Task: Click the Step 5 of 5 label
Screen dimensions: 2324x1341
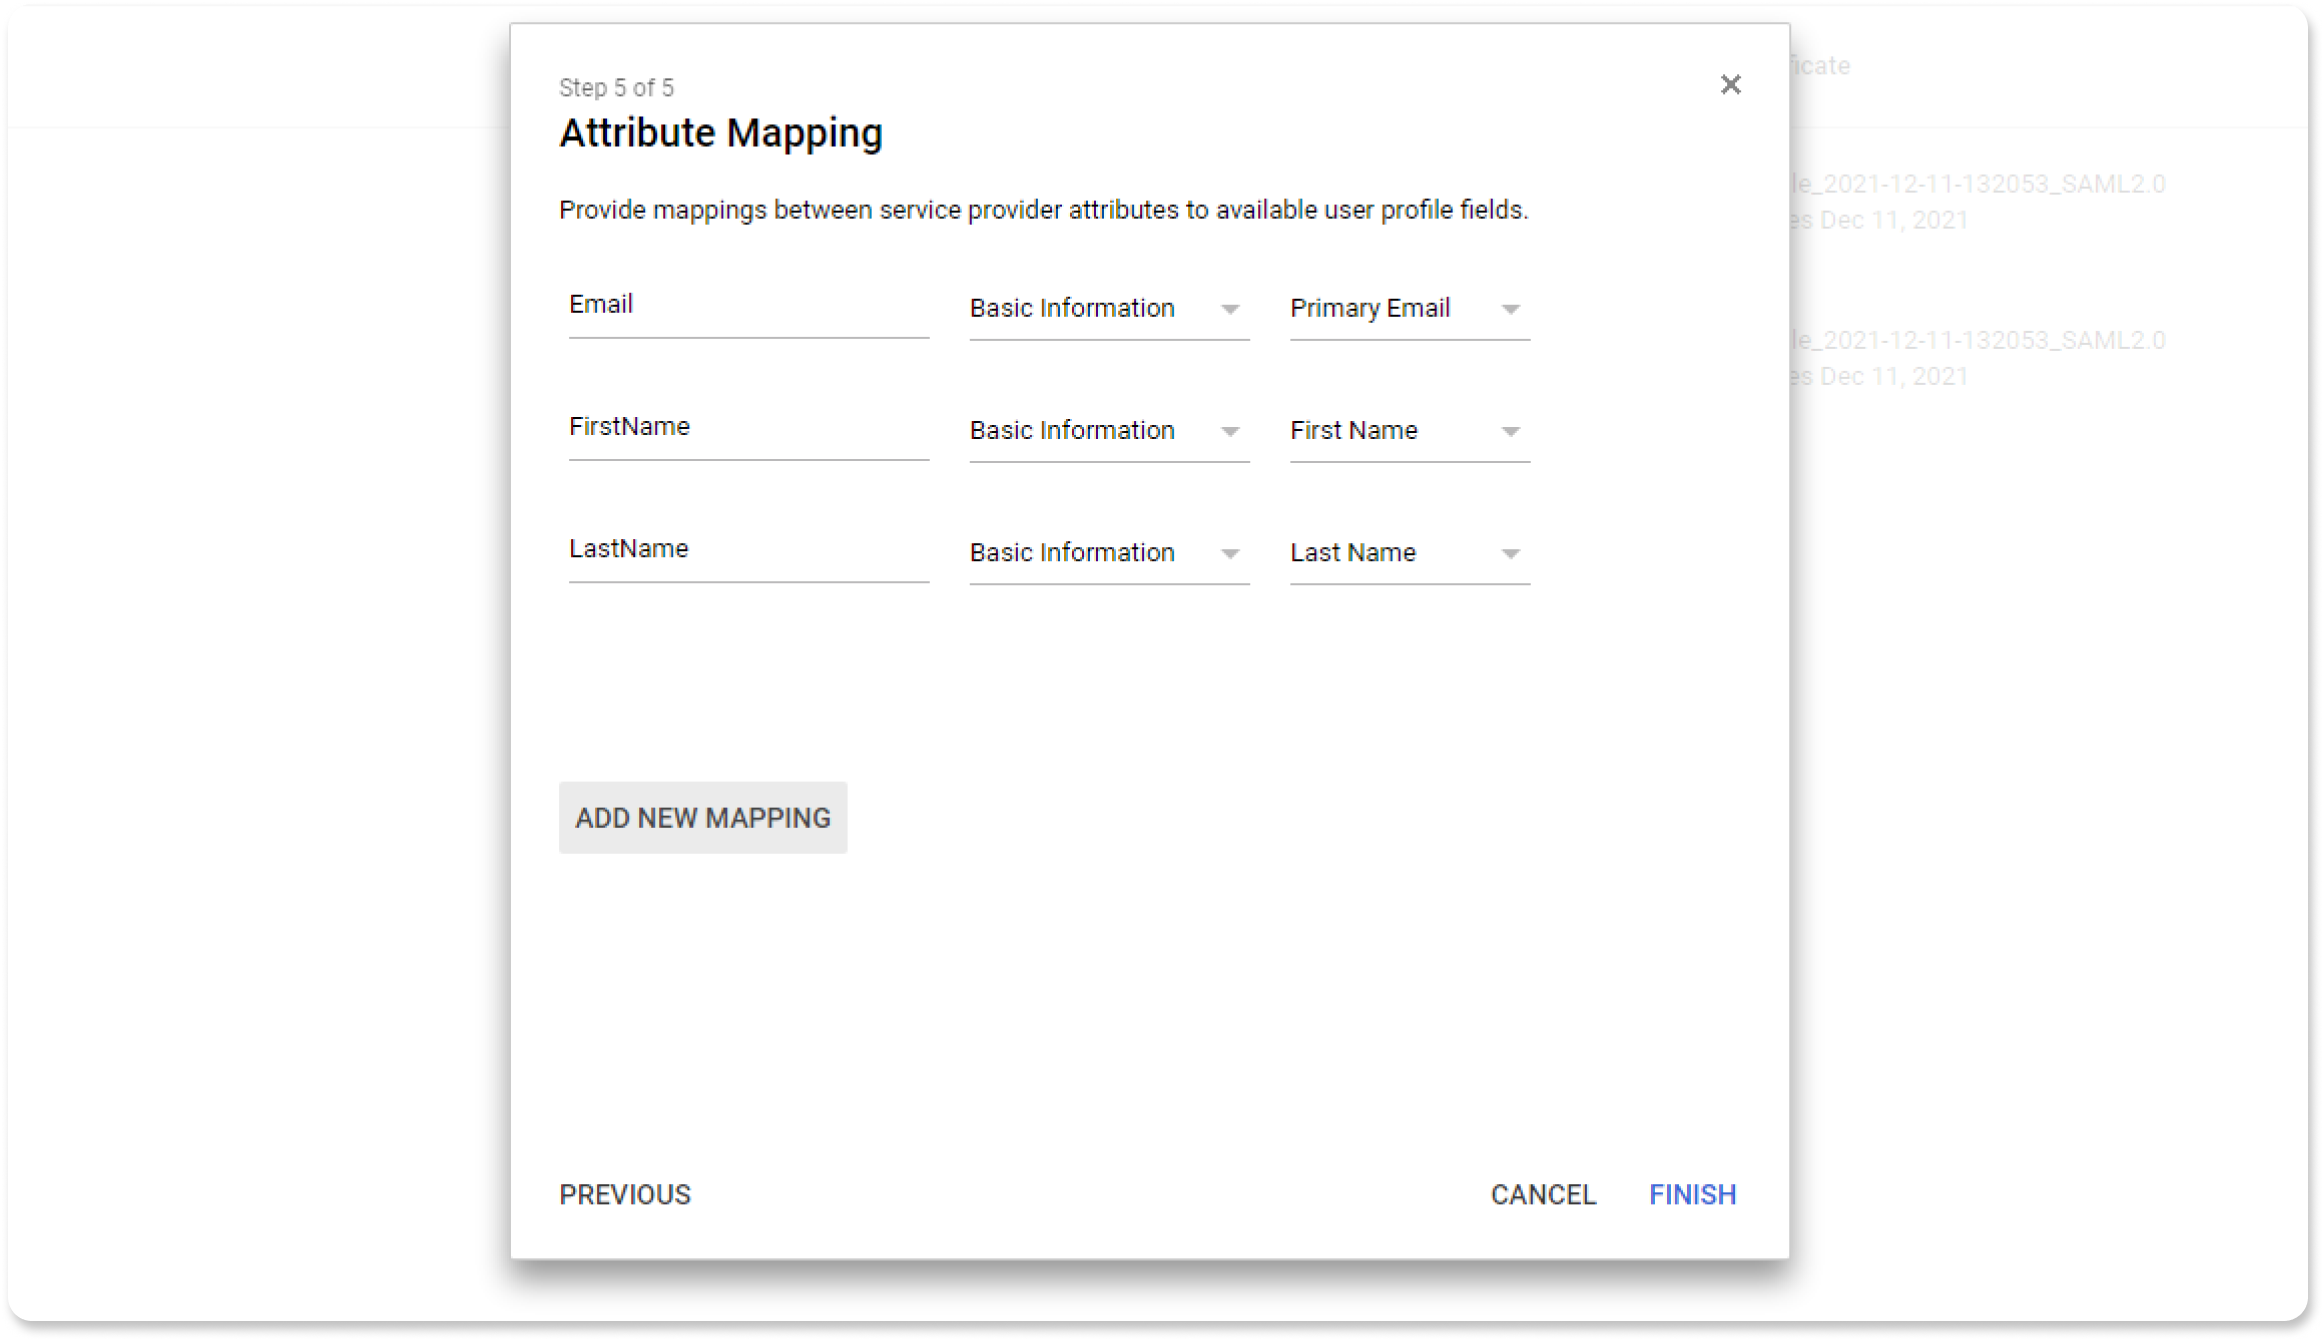Action: coord(616,88)
